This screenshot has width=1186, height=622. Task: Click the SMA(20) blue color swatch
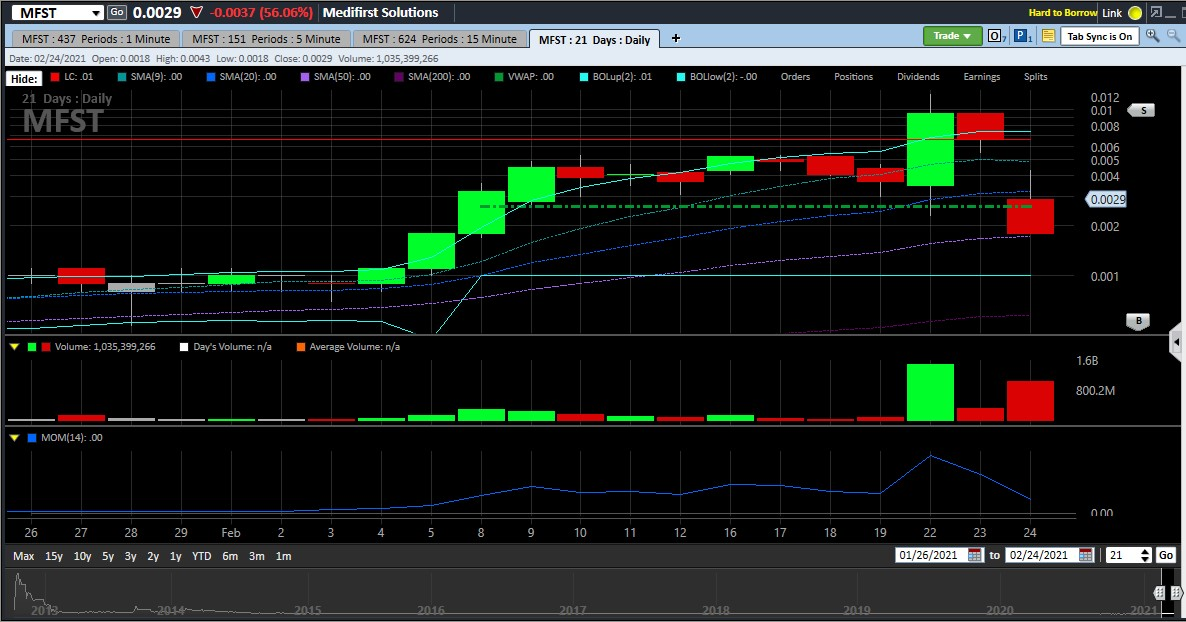[211, 77]
